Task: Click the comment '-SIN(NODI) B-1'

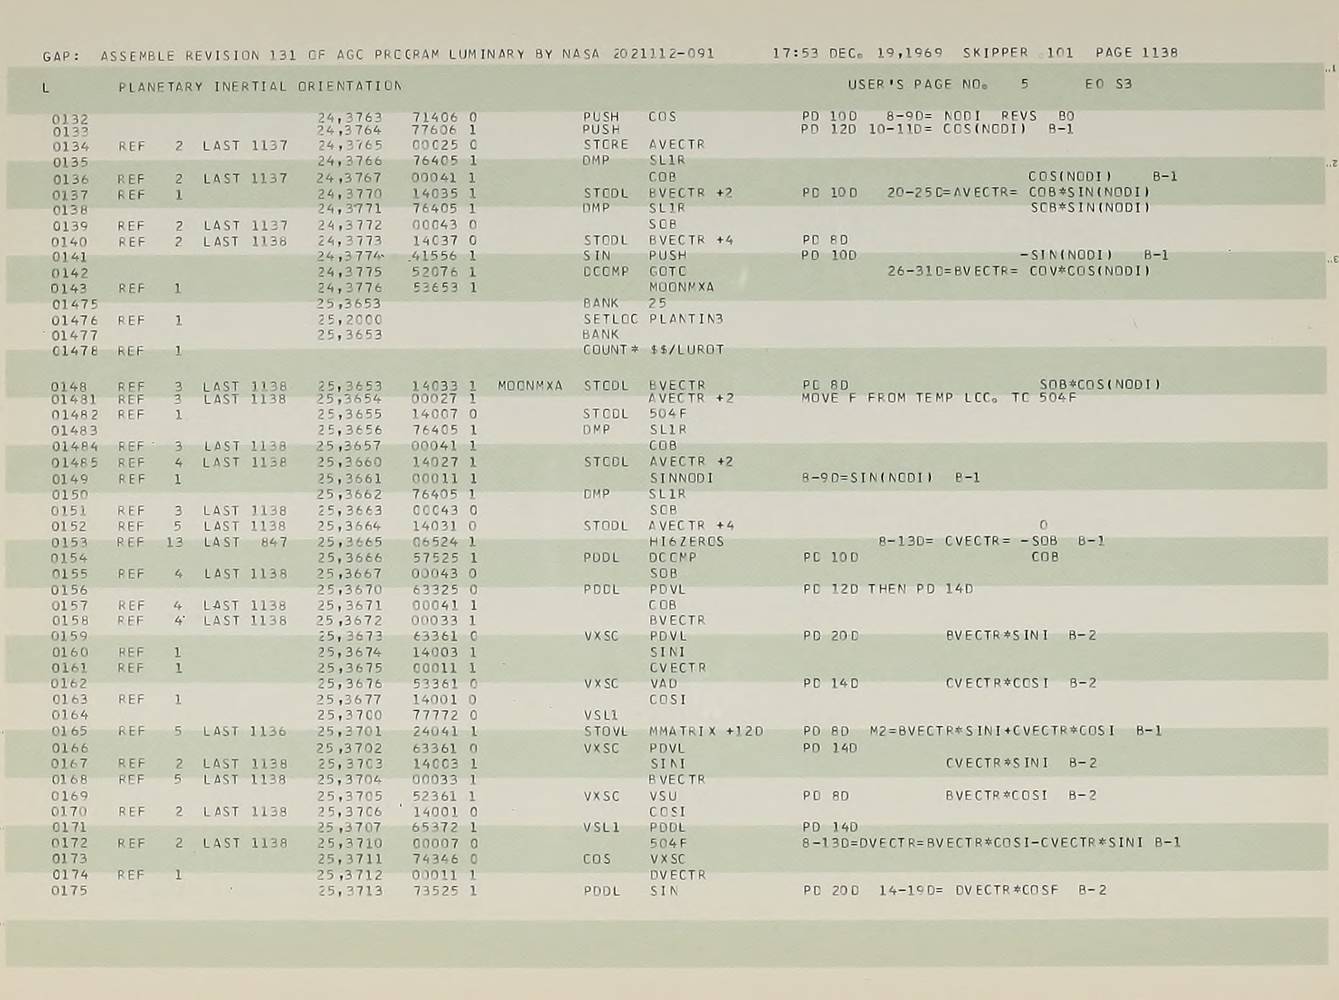Action: point(1097,255)
